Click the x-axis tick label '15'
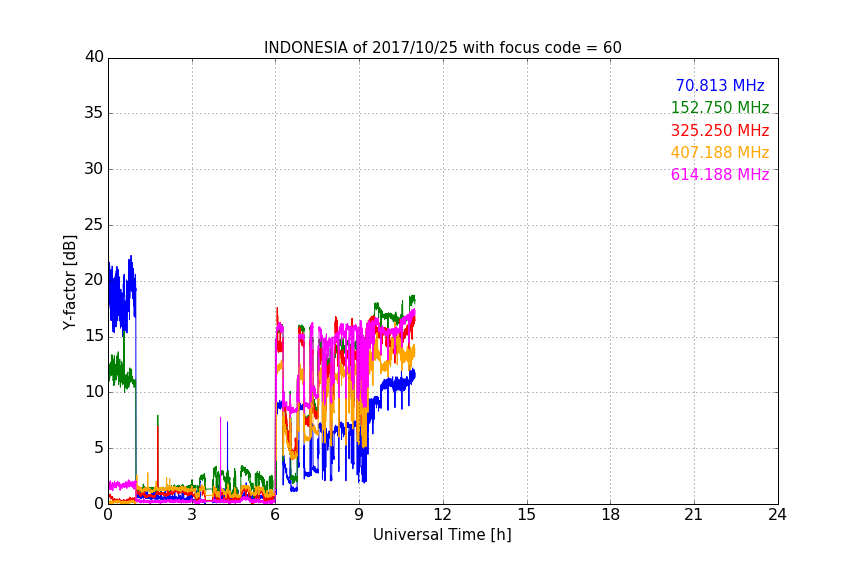 pyautogui.click(x=526, y=515)
